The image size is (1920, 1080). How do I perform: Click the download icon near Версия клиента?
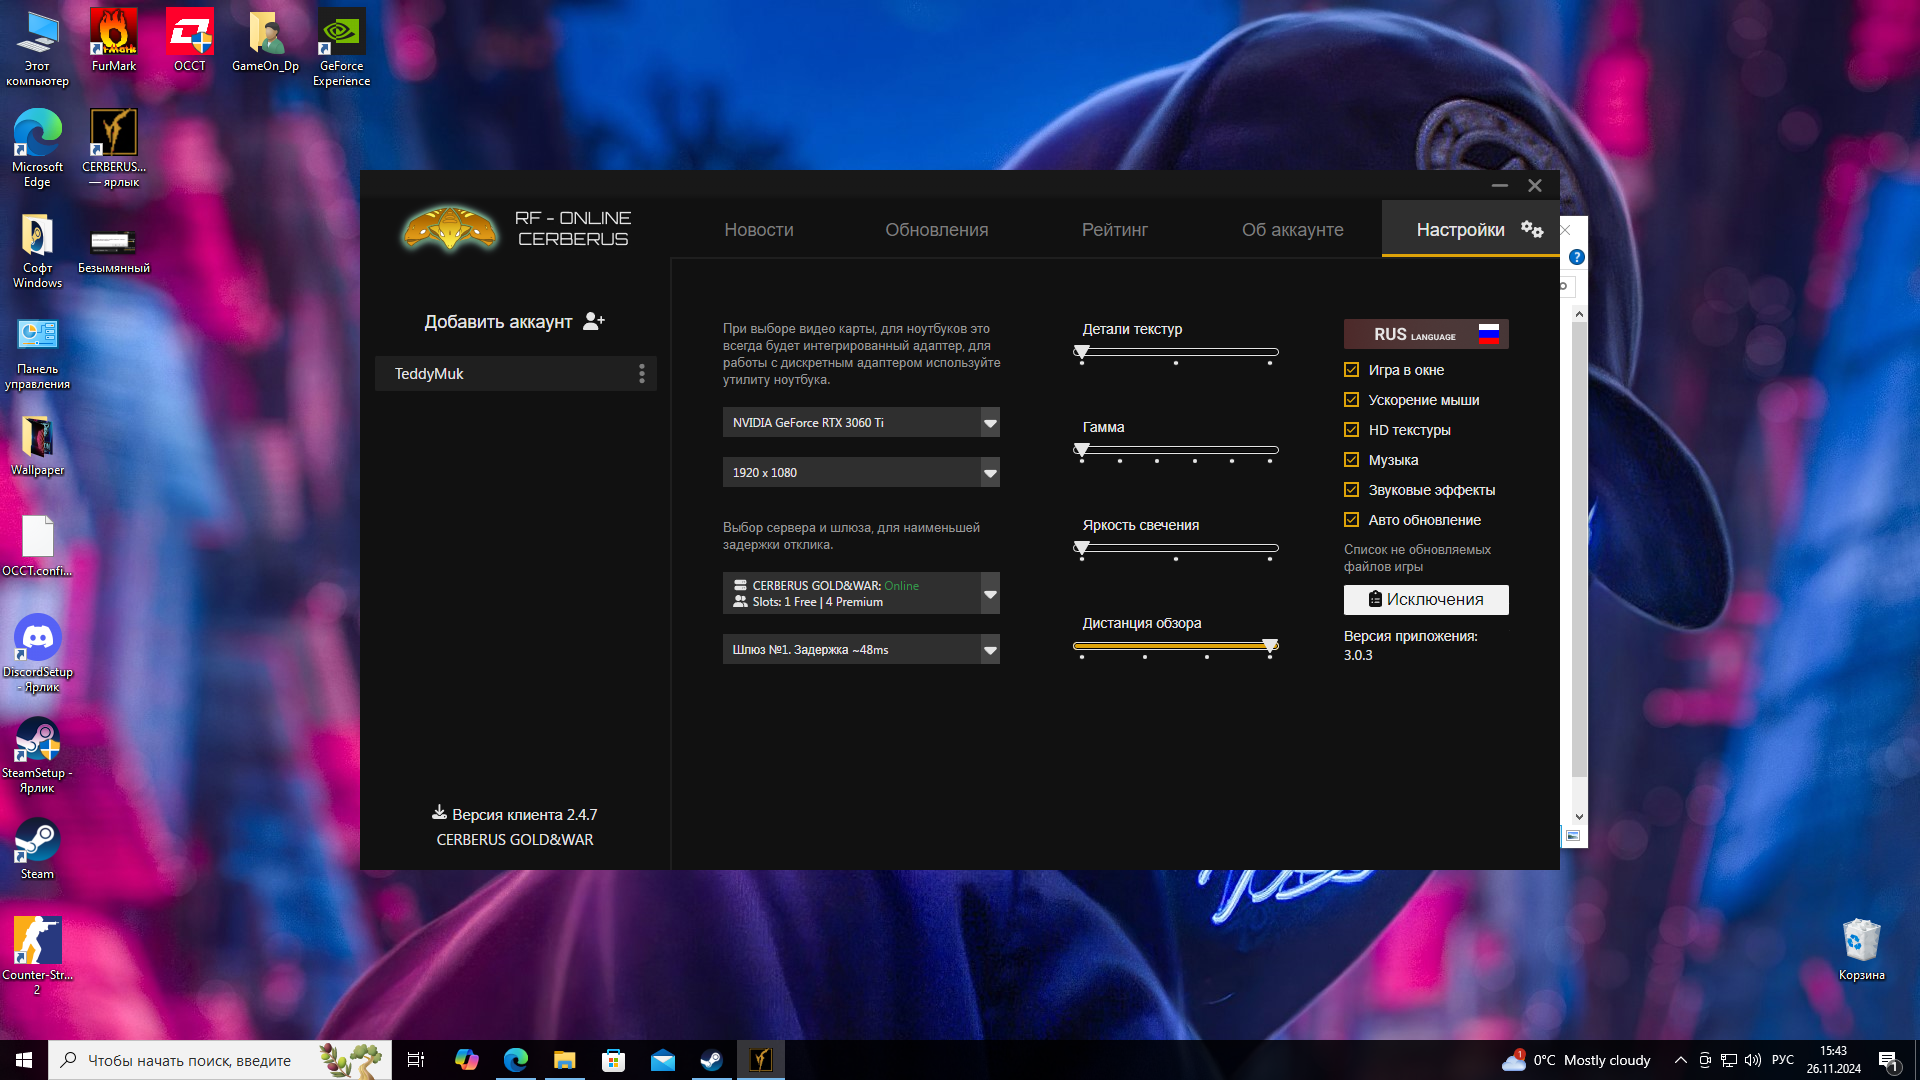(439, 812)
